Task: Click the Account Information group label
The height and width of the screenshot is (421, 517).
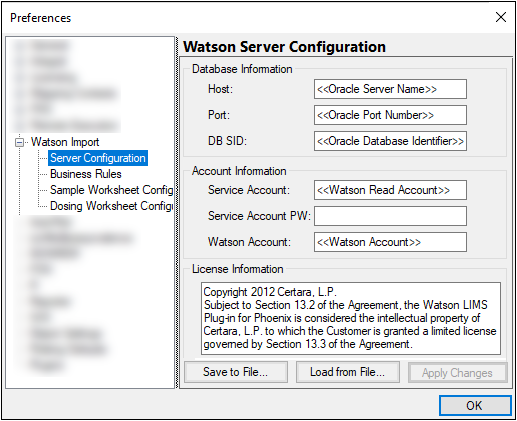Action: pos(239,171)
